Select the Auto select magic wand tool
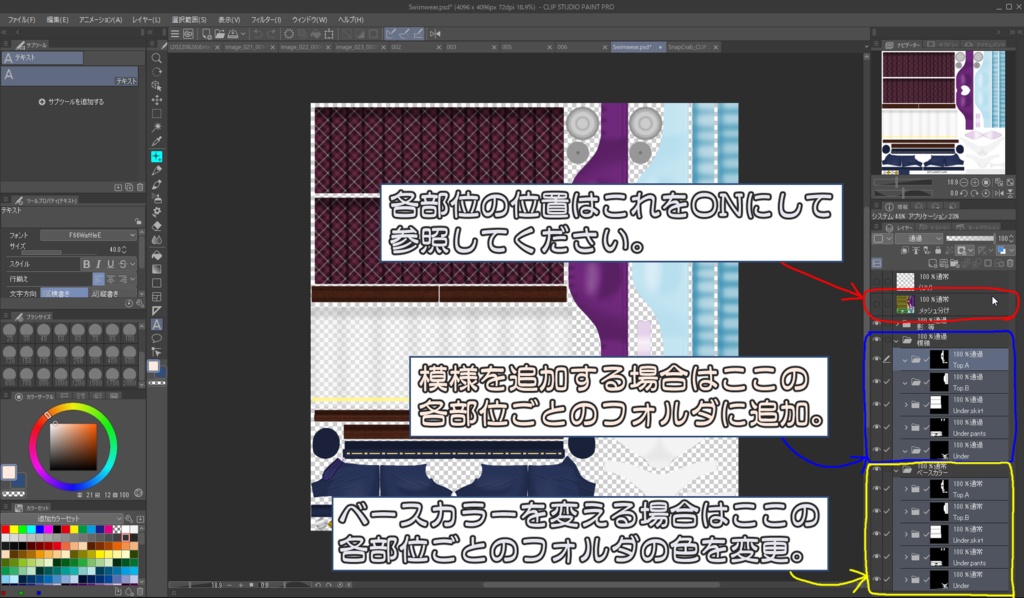Viewport: 1024px width, 598px height. [157, 127]
